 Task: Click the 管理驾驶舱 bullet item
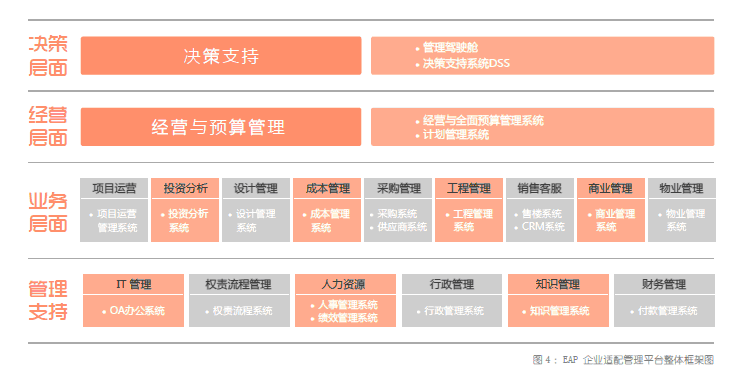pyautogui.click(x=450, y=48)
